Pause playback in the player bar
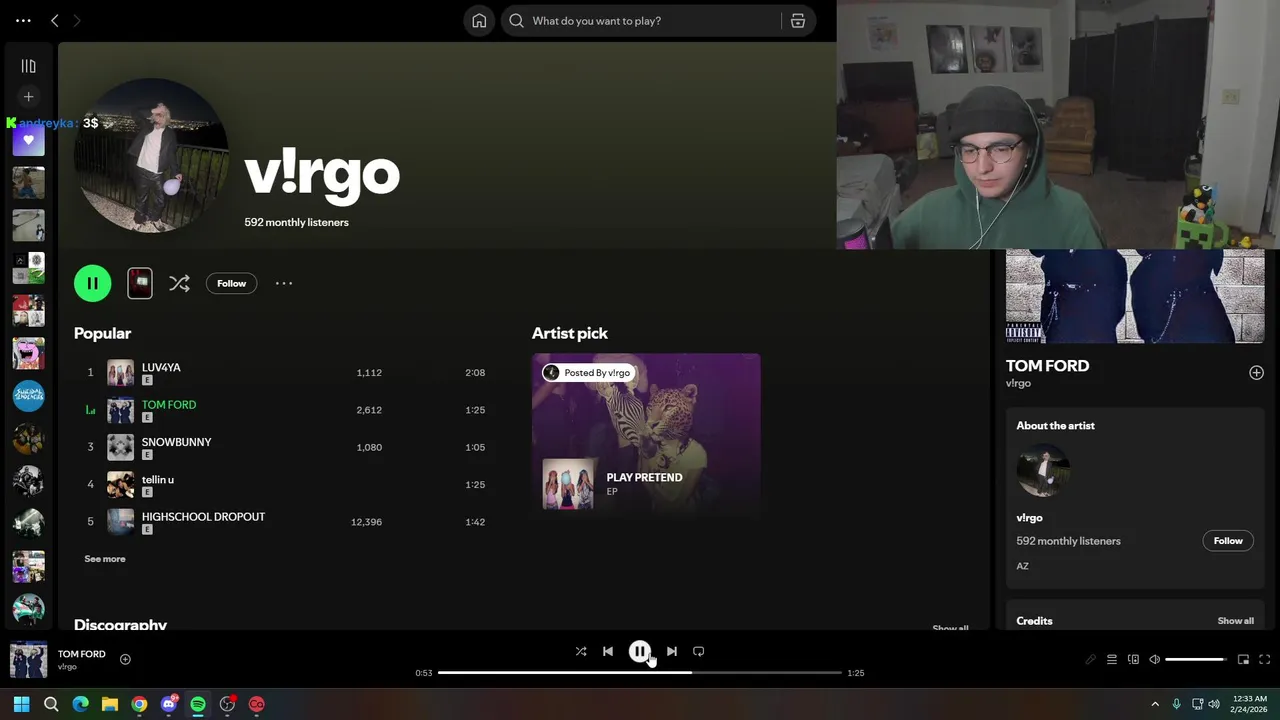 pyautogui.click(x=640, y=651)
